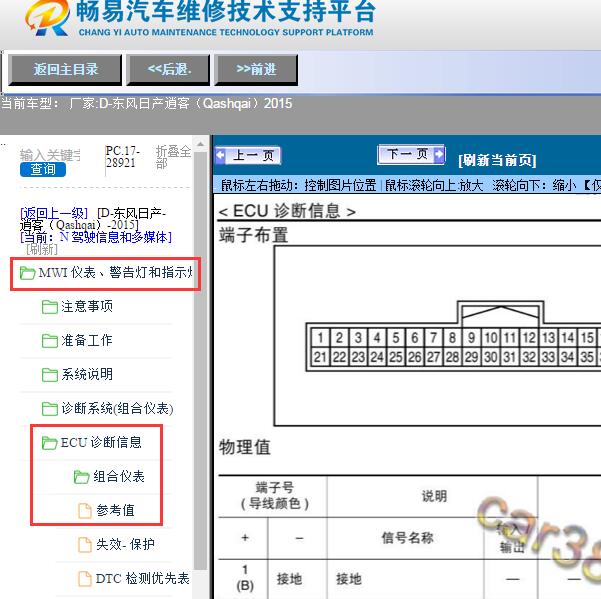Open 上一页 previous page button
Viewport: 601px width, 599px height.
[248, 155]
